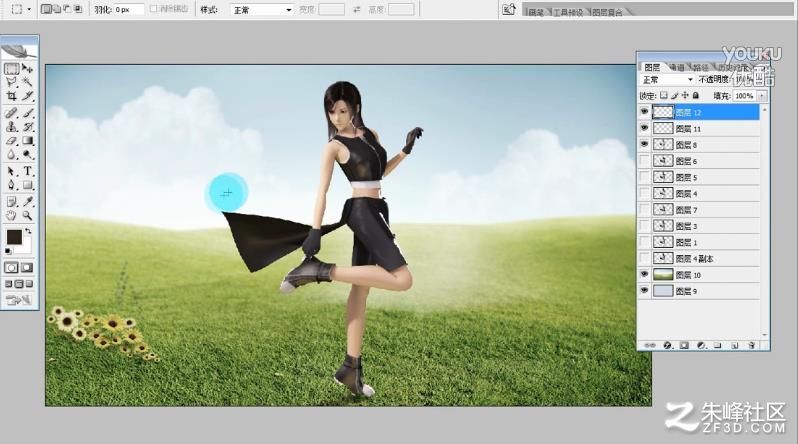Show layer 图层 6
The height and width of the screenshot is (444, 798).
[x=644, y=161]
